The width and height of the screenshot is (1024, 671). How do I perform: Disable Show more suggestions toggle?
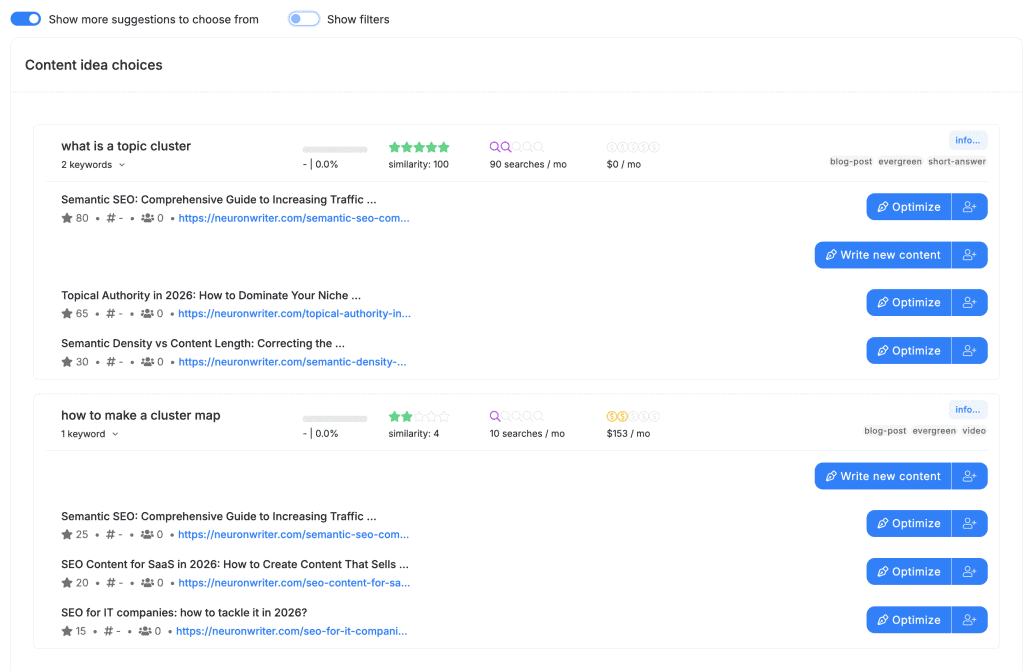(26, 19)
